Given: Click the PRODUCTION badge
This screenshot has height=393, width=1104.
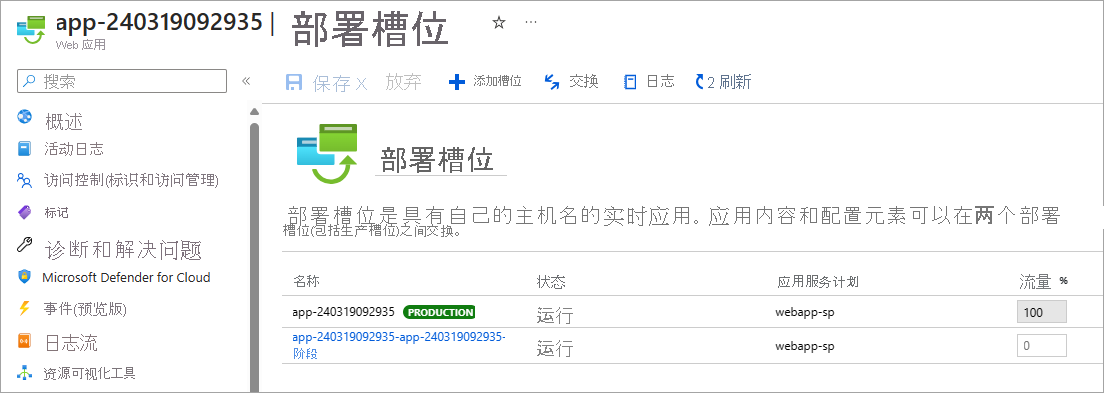Looking at the screenshot, I should coord(439,312).
